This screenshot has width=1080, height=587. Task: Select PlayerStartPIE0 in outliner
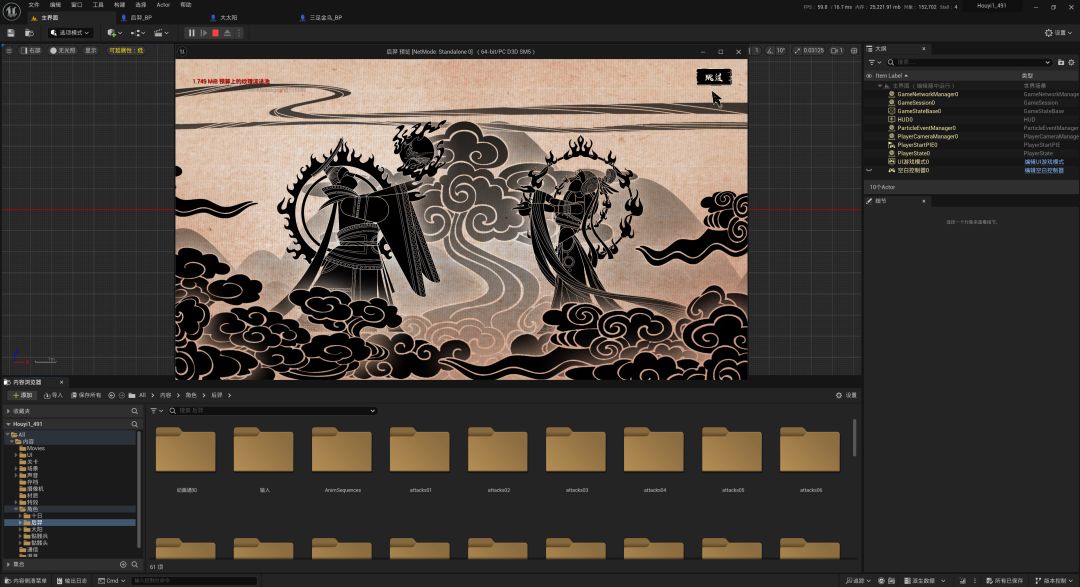(x=917, y=145)
